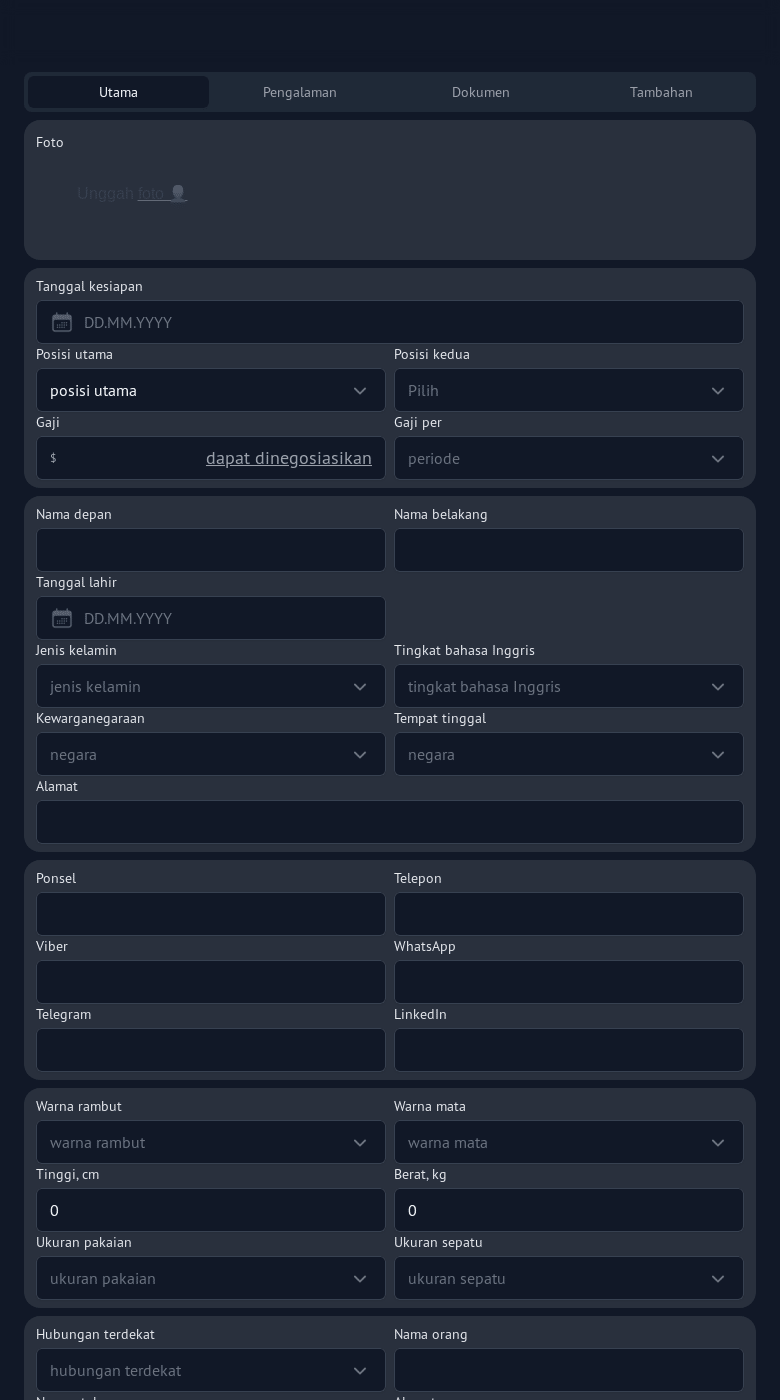The image size is (780, 1400).
Task: Click the person icon next to Unggah foto
Action: pos(178,193)
